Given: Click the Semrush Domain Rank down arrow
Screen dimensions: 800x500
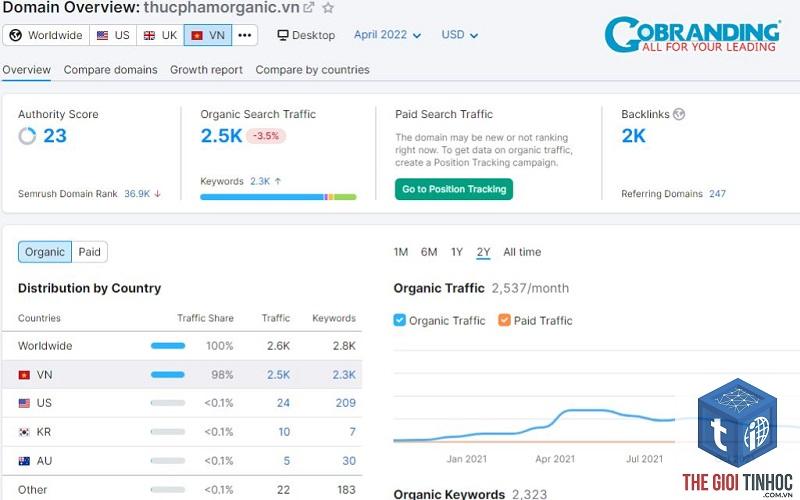Looking at the screenshot, I should pyautogui.click(x=158, y=194).
